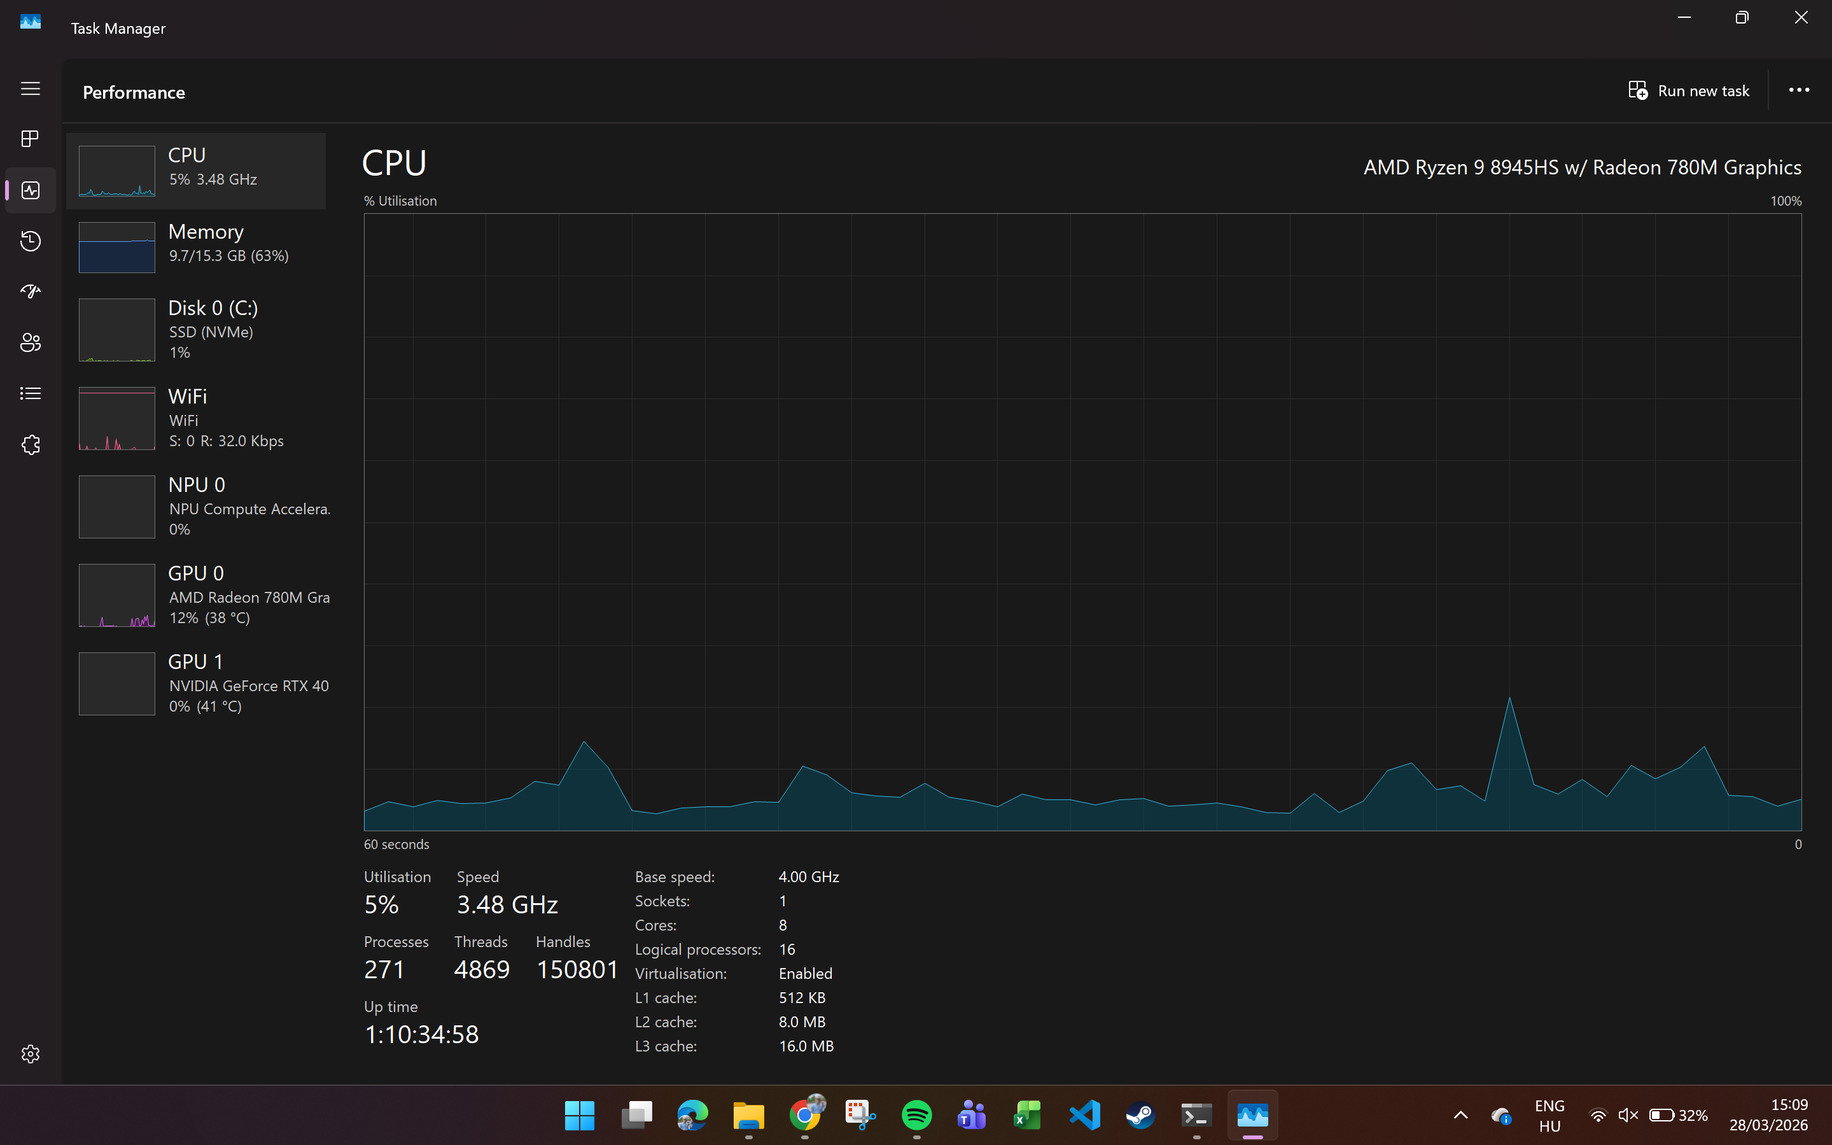Open Snipping Tool from taskbar
Image resolution: width=1832 pixels, height=1145 pixels.
click(860, 1115)
